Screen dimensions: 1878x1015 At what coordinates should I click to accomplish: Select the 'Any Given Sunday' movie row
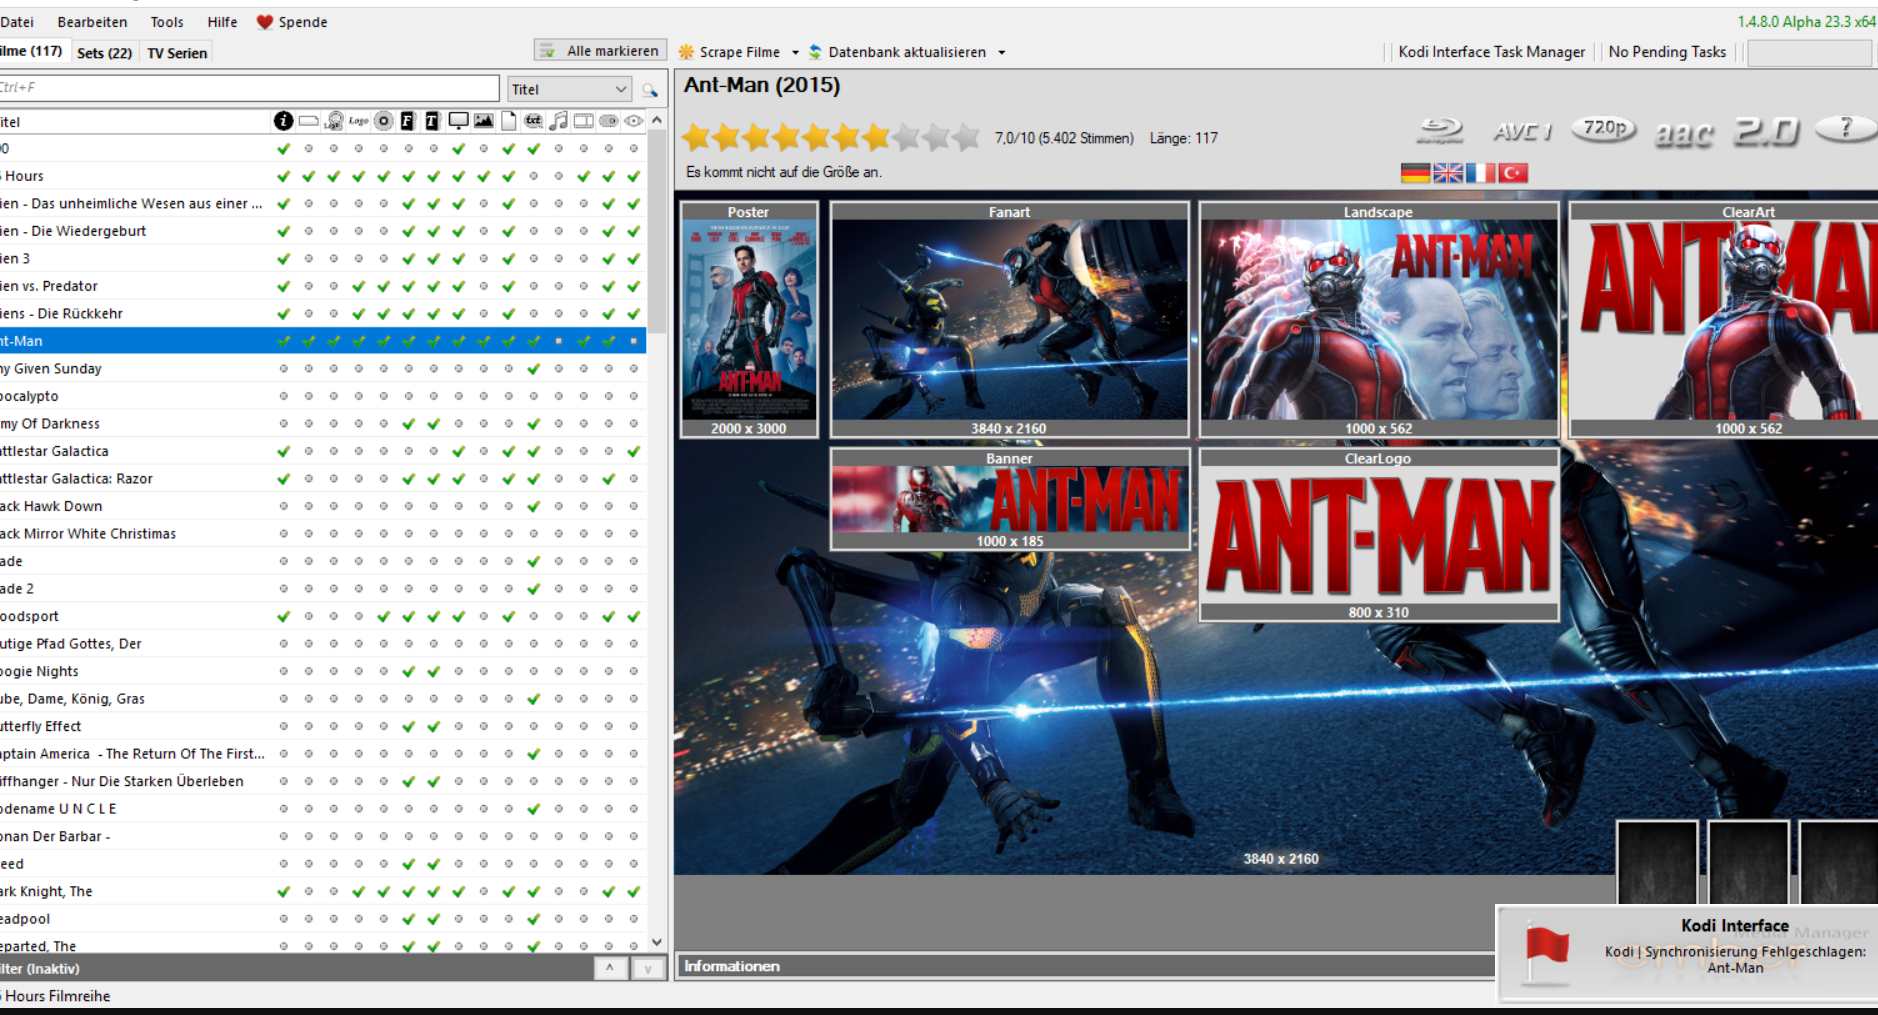[x=322, y=368]
